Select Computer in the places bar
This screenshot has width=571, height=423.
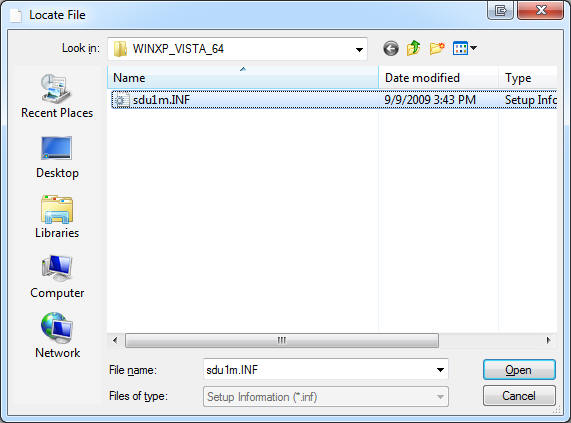coord(57,277)
